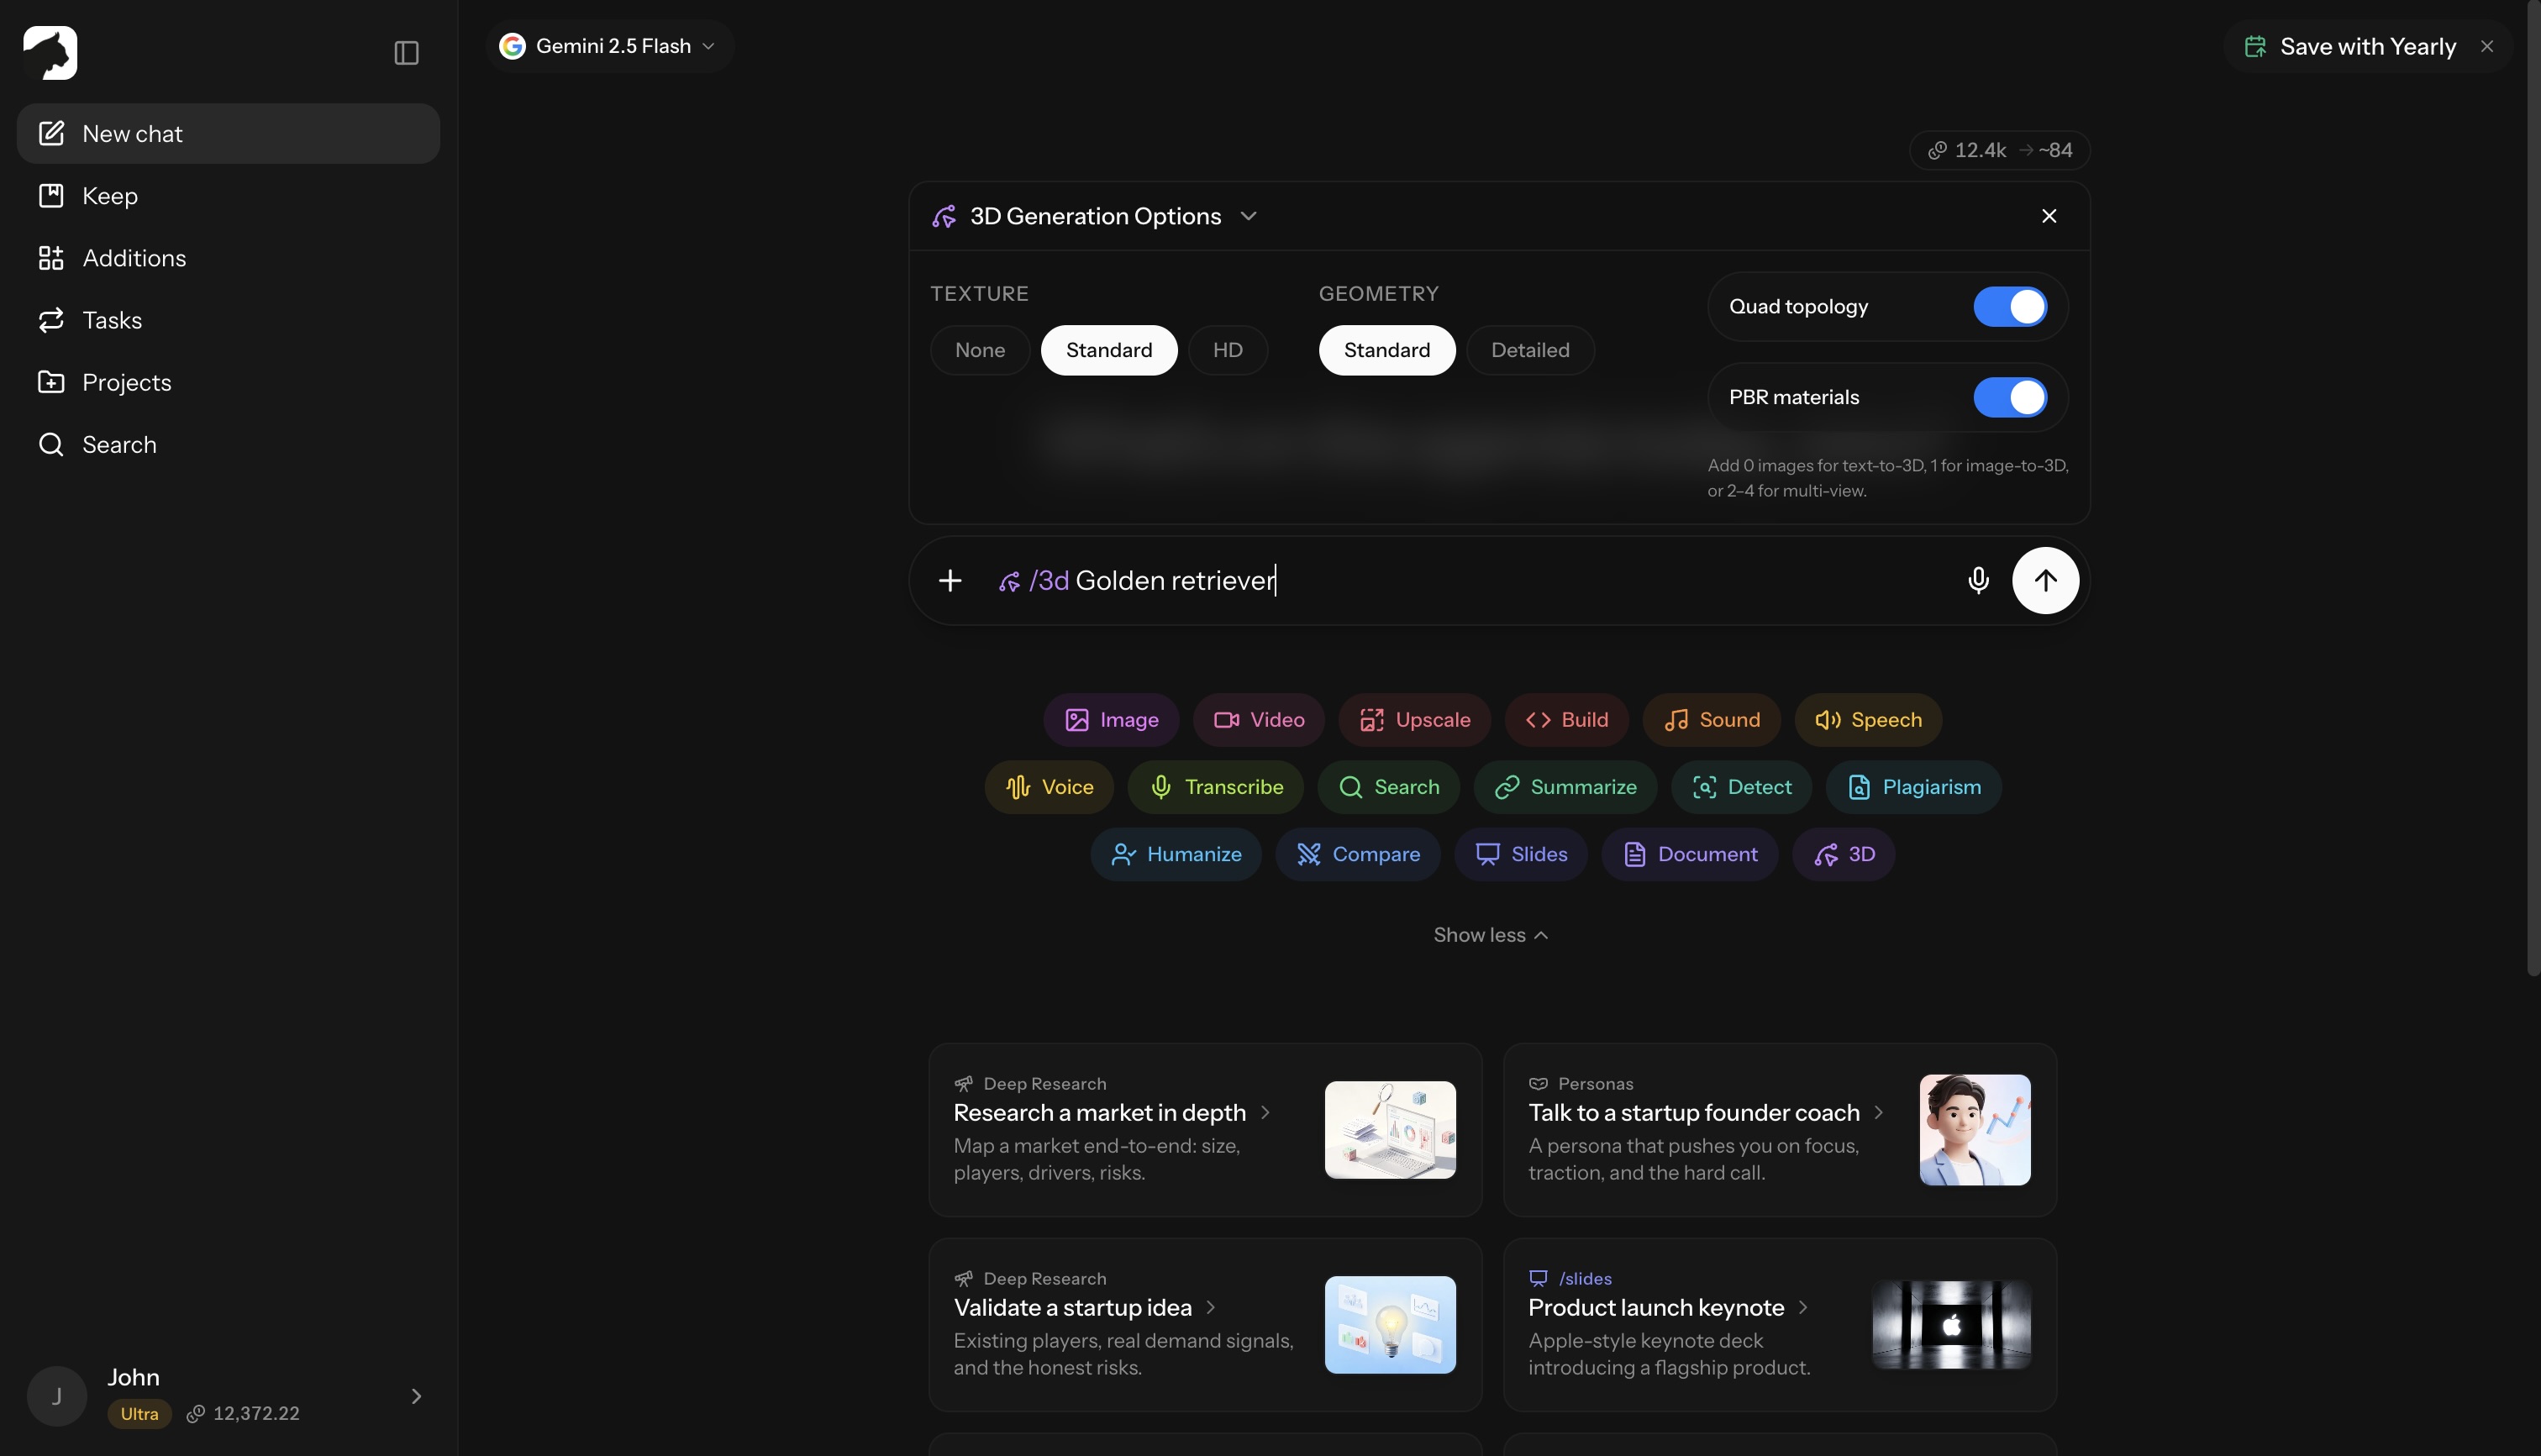Toggle Quad topology switch off

(x=2009, y=307)
